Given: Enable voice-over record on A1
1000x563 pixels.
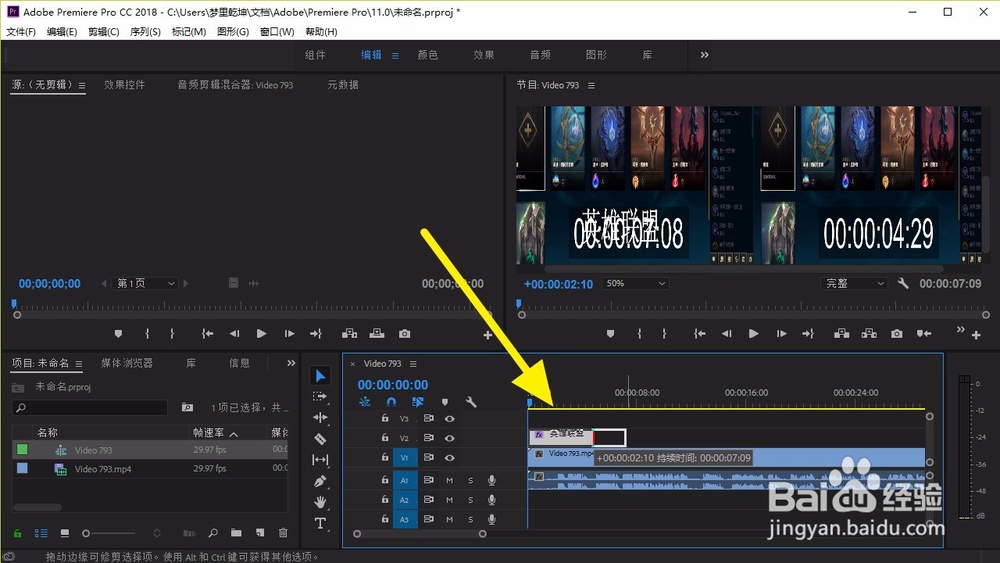Looking at the screenshot, I should 492,480.
